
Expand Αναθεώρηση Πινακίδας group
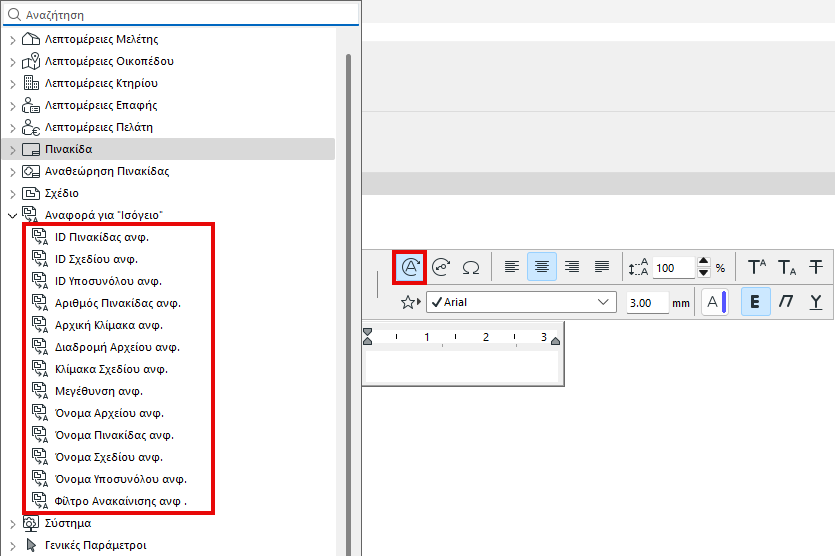click(13, 172)
